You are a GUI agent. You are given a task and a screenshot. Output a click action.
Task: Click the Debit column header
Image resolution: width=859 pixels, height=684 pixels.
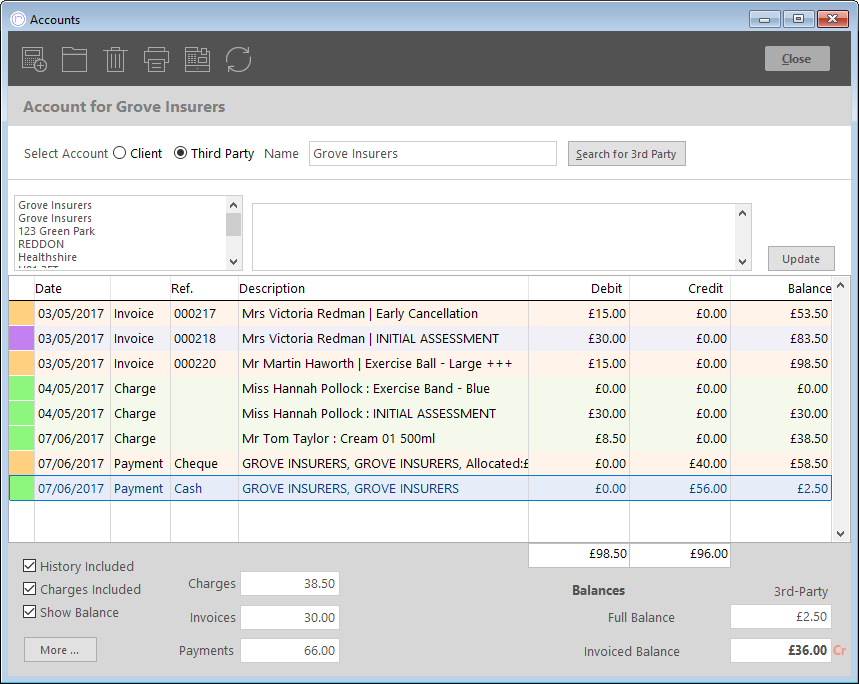click(x=579, y=288)
